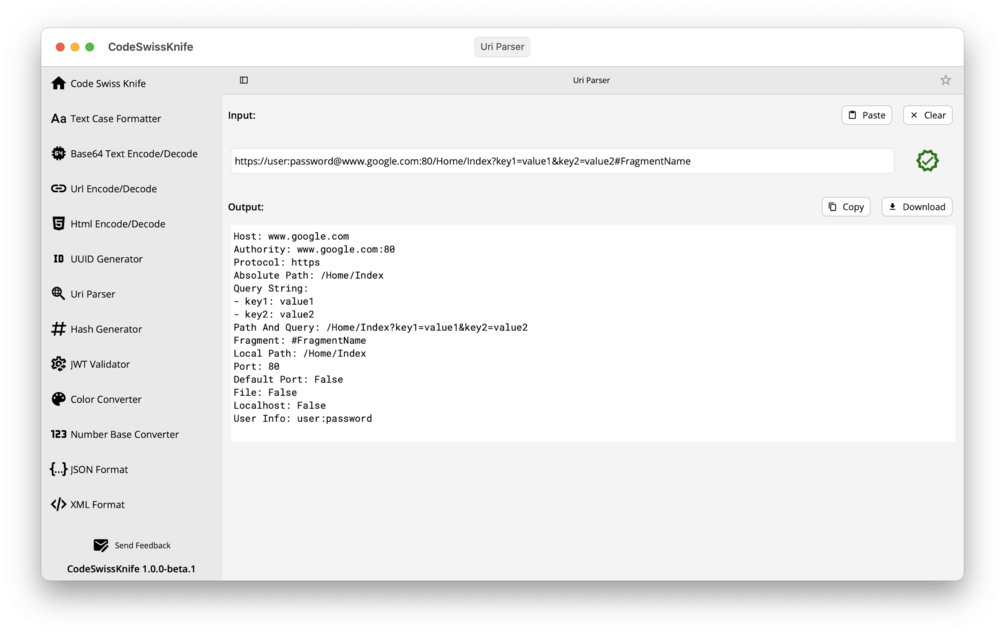
Task: Open JWT Validator tool
Action: click(x=100, y=364)
